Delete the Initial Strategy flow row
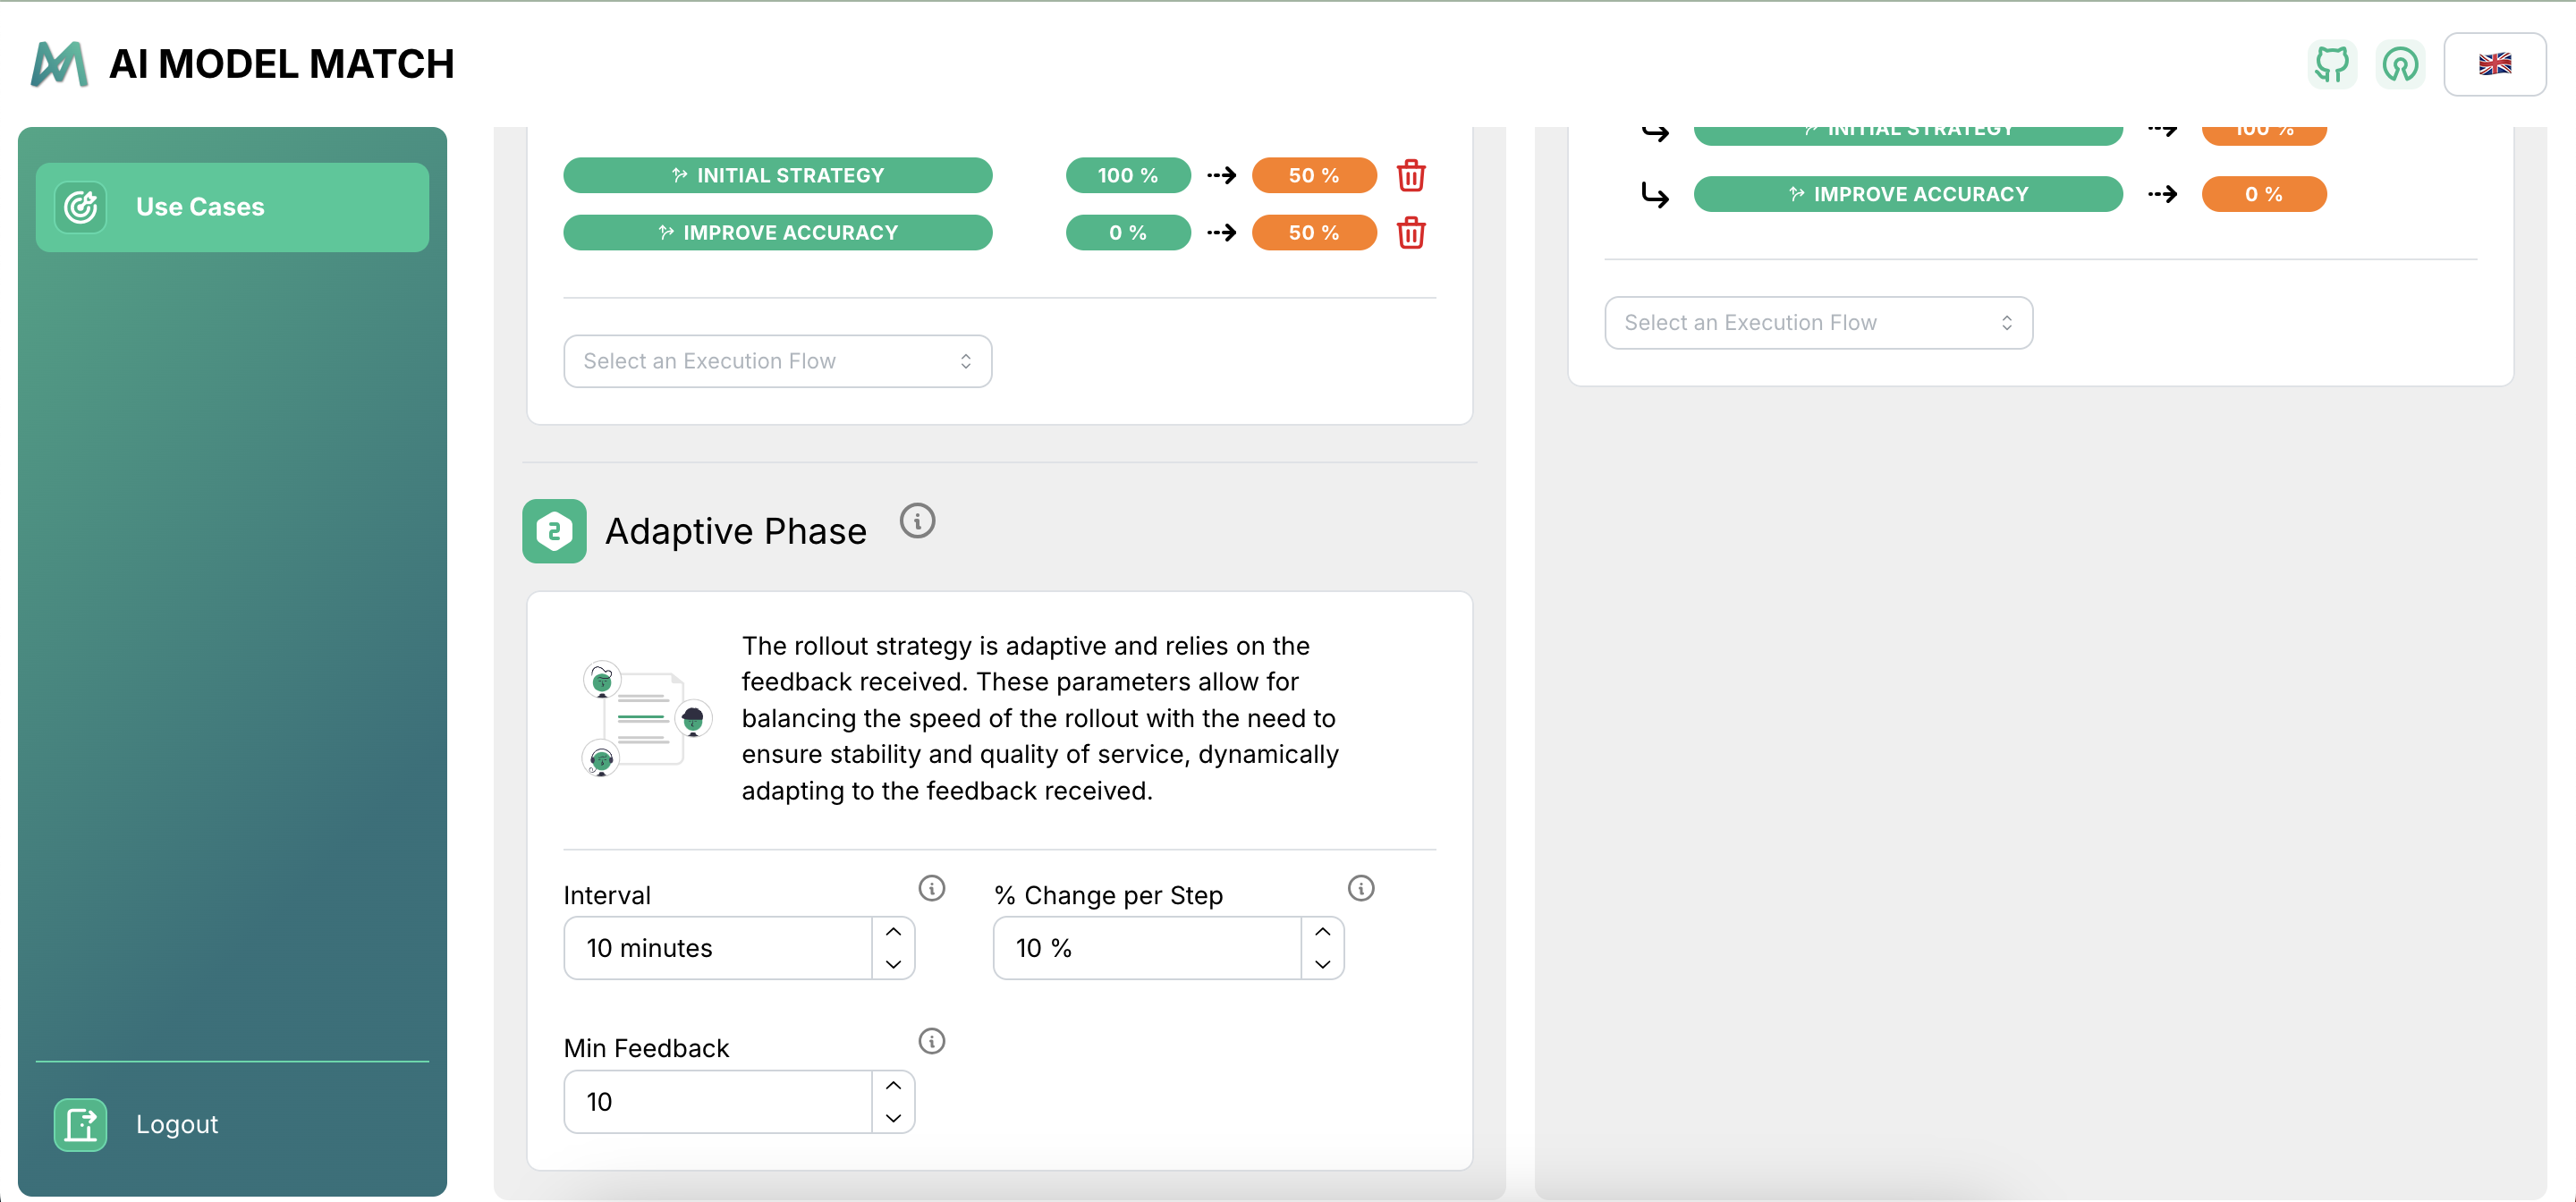The width and height of the screenshot is (2576, 1202). (x=1410, y=176)
